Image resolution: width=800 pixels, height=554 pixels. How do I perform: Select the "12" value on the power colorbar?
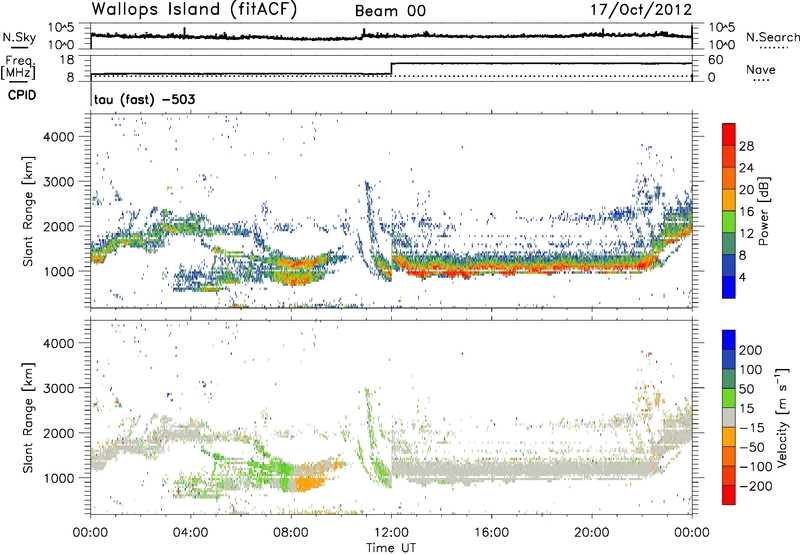[x=746, y=234]
